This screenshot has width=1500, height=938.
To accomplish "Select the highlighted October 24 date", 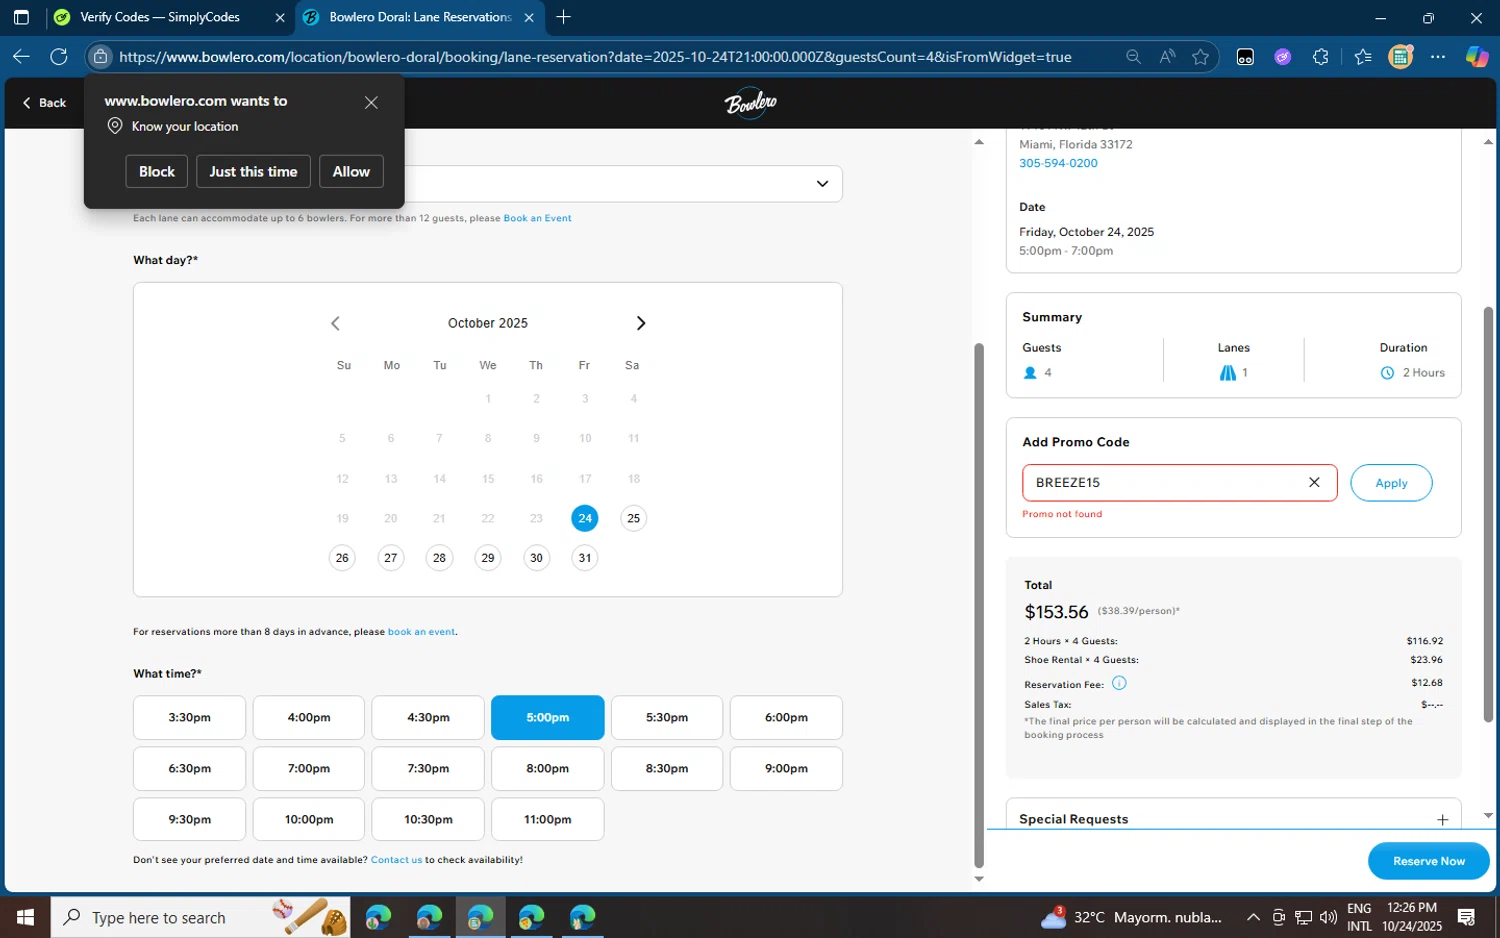I will (x=585, y=518).
